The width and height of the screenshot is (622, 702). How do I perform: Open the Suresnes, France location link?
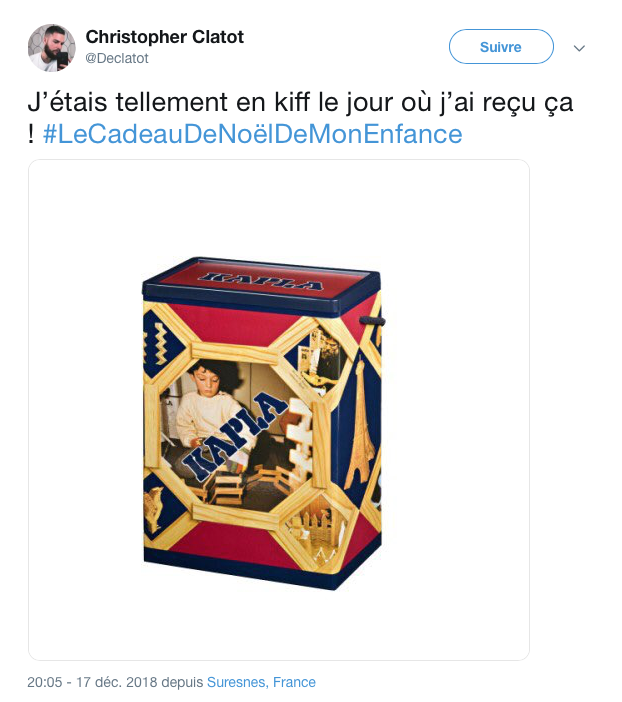pos(261,682)
